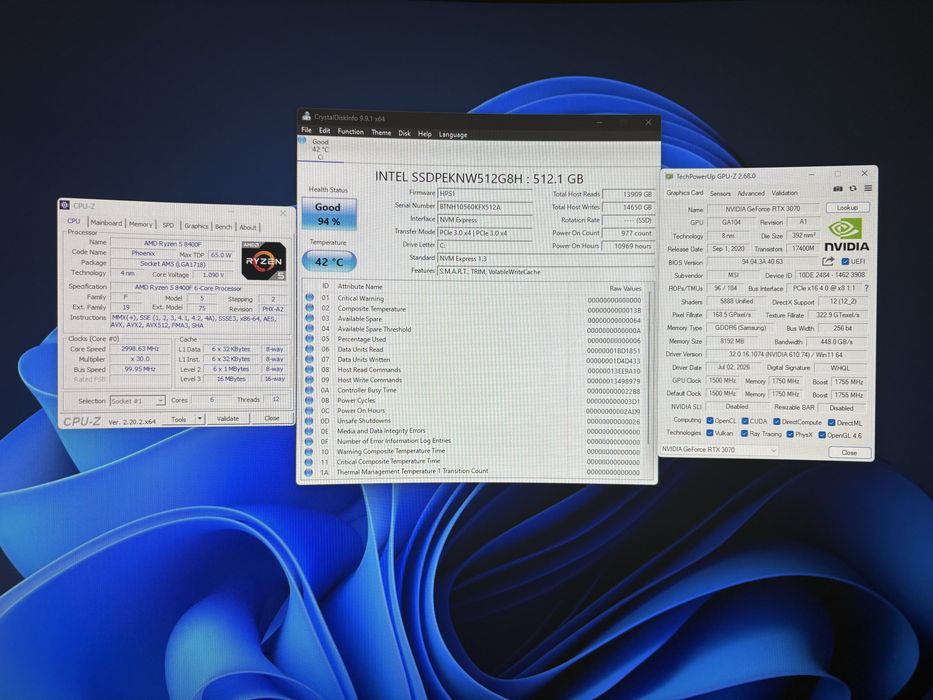Click the Validate button in CPU-Z
Screen dimensions: 933x700
coord(228,418)
